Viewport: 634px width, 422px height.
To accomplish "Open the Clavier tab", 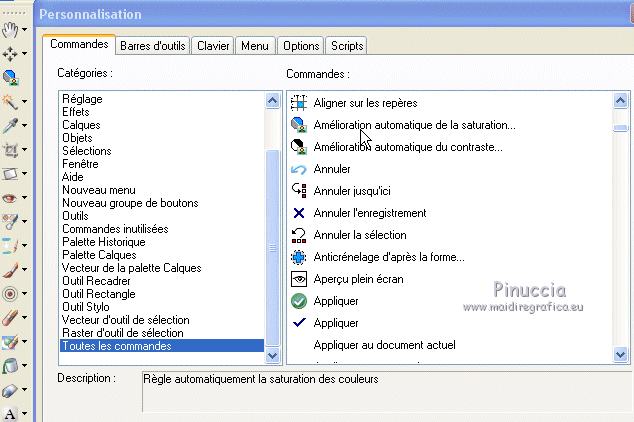I will (214, 46).
